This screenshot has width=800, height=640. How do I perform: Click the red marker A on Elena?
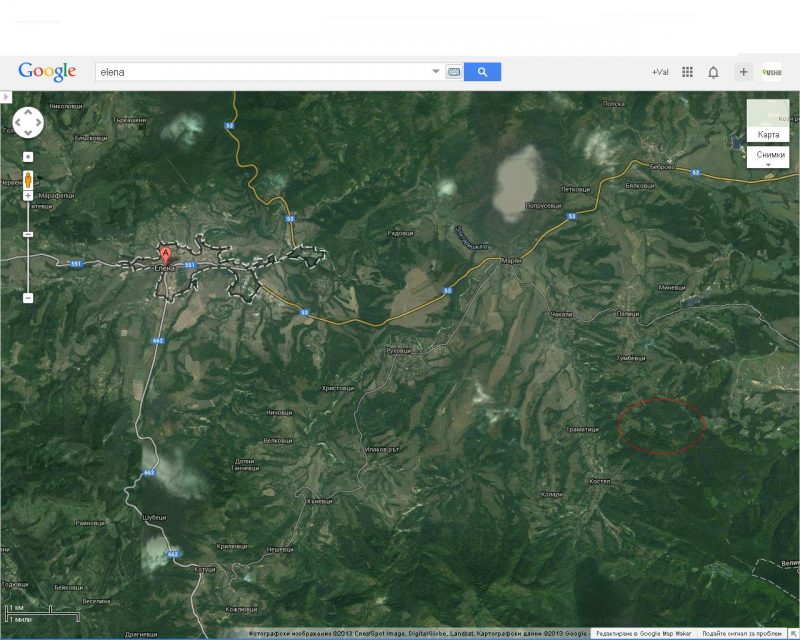[166, 255]
